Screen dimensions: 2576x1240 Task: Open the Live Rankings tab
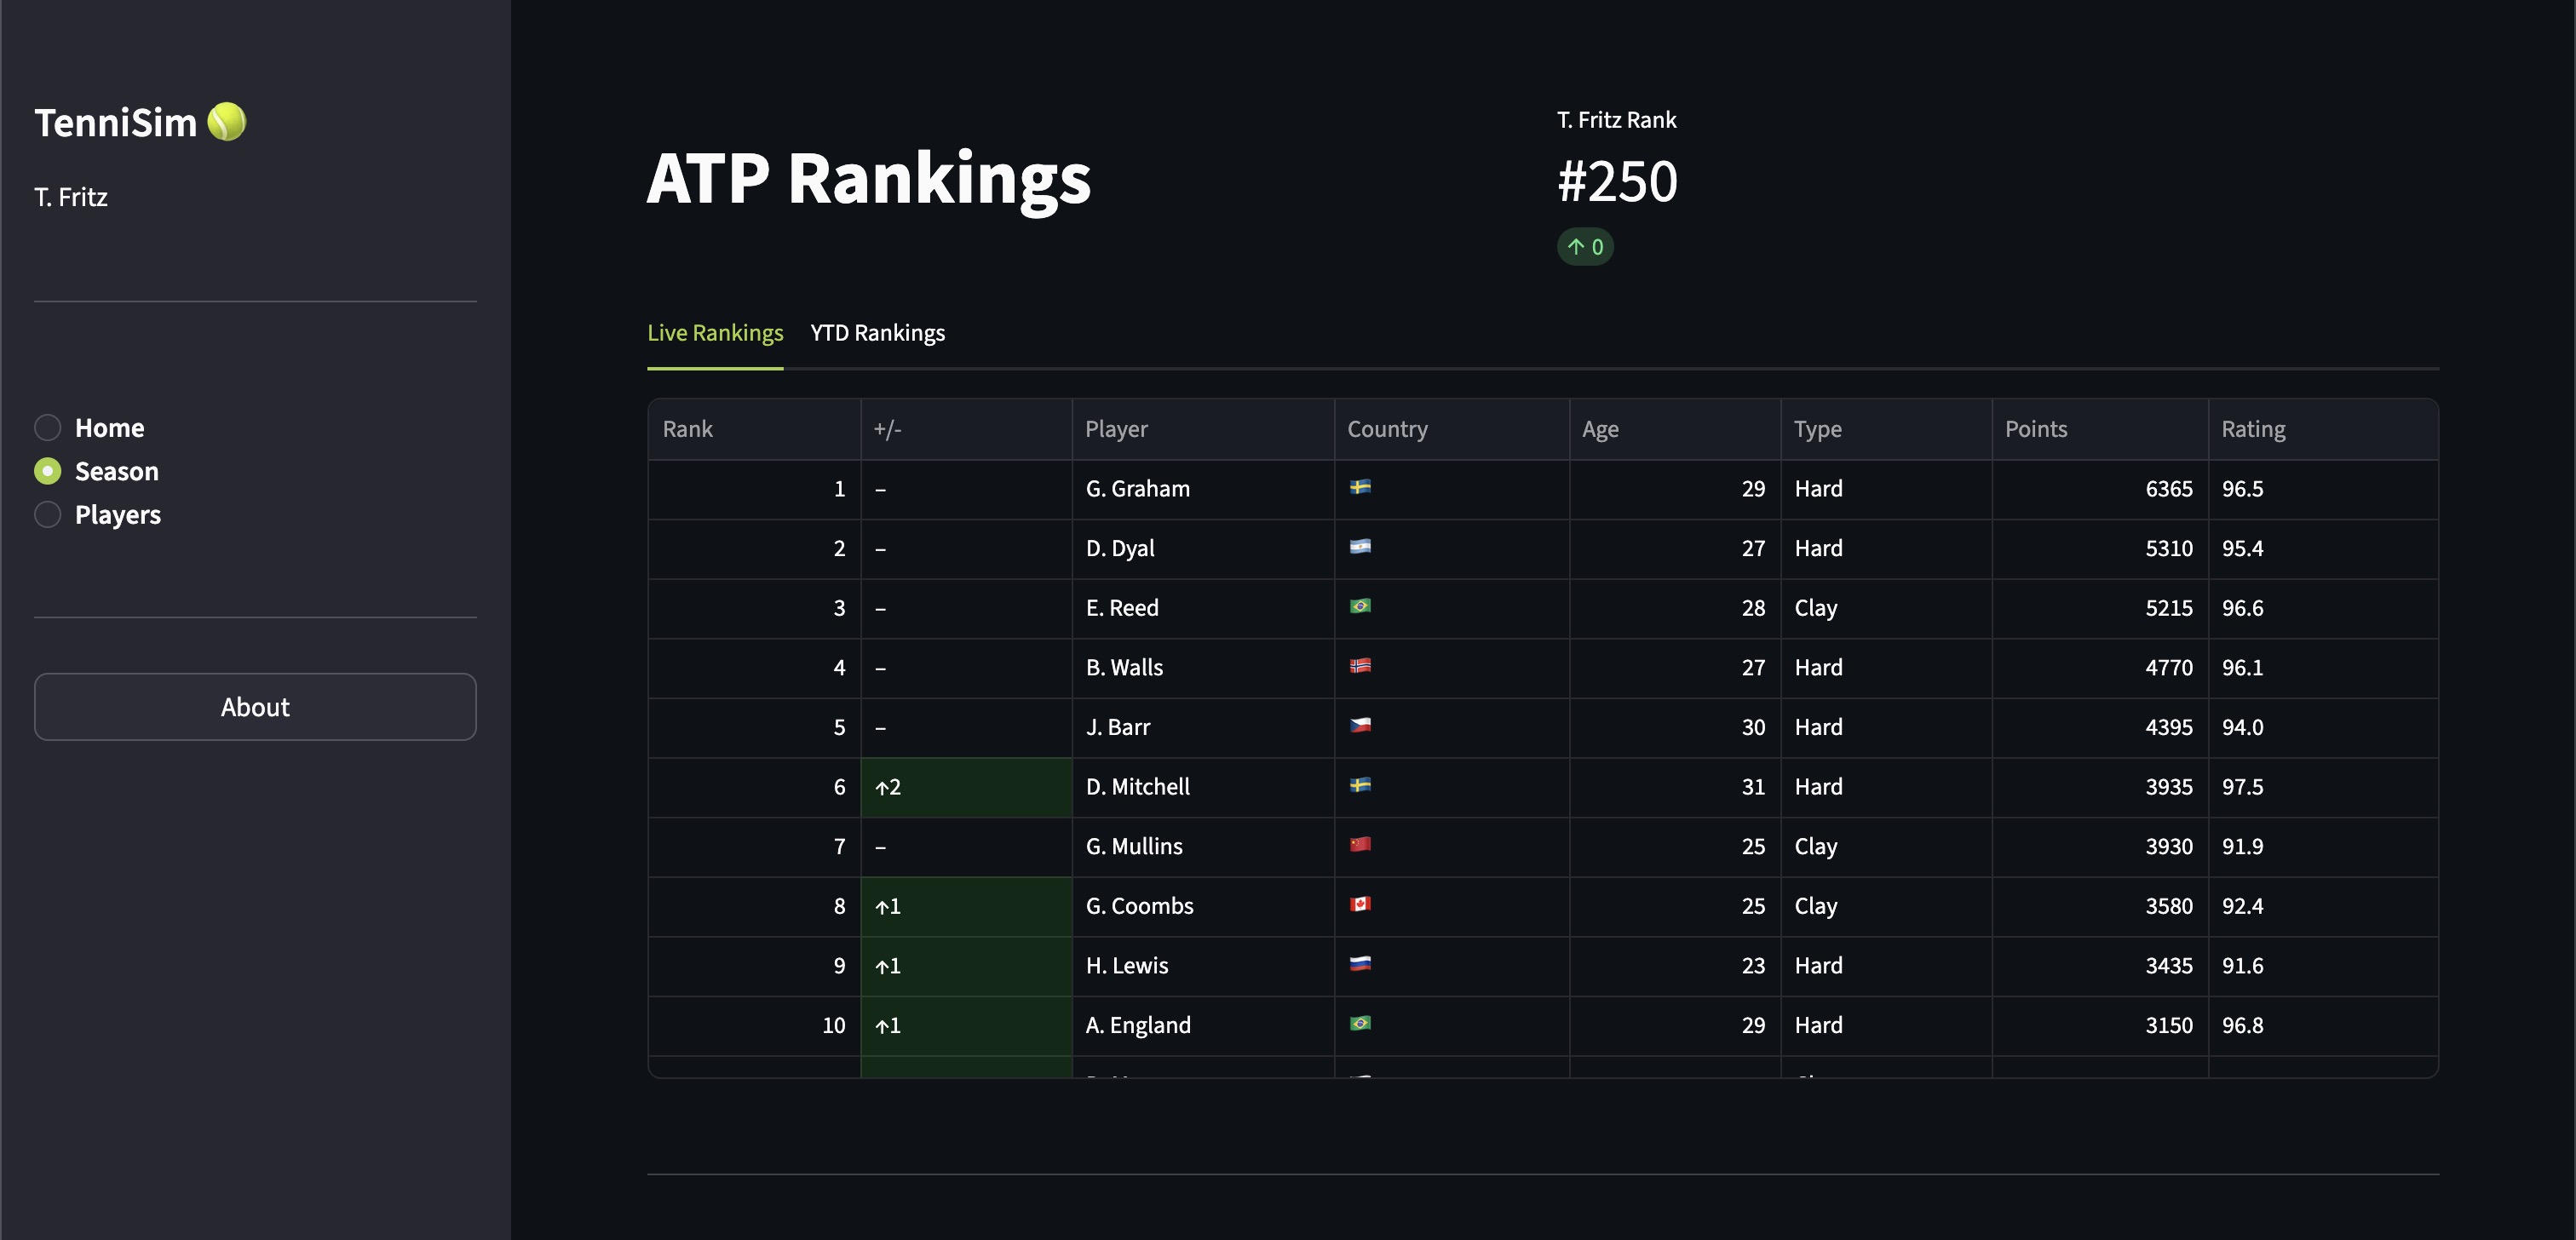pyautogui.click(x=715, y=333)
